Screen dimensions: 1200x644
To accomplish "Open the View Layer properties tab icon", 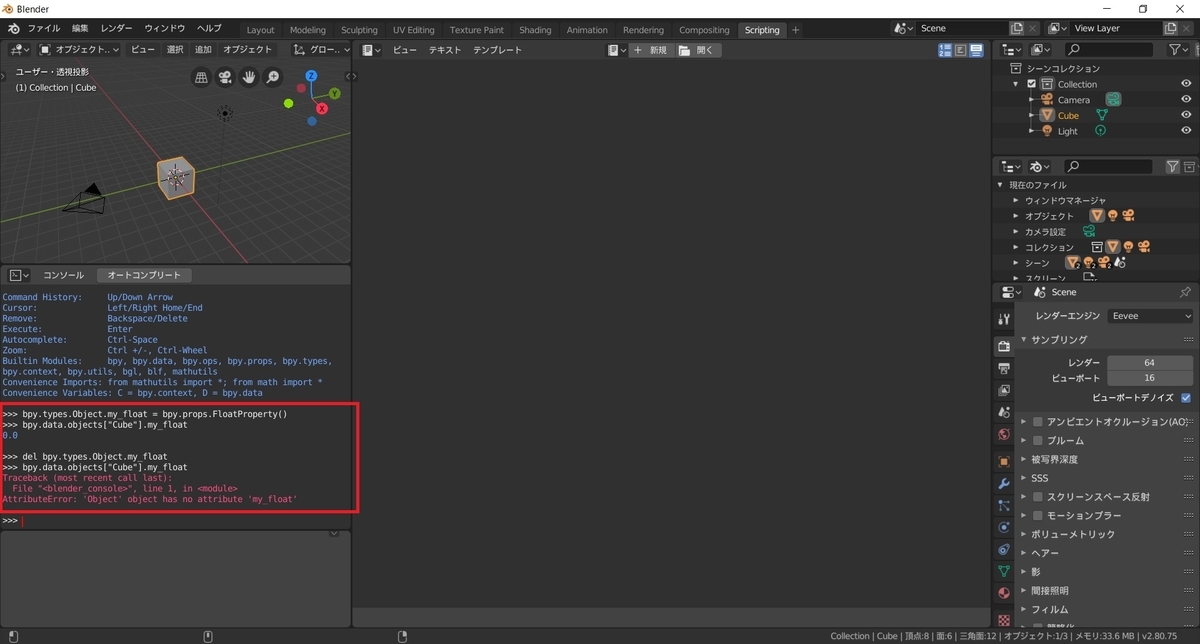I will pyautogui.click(x=1004, y=390).
